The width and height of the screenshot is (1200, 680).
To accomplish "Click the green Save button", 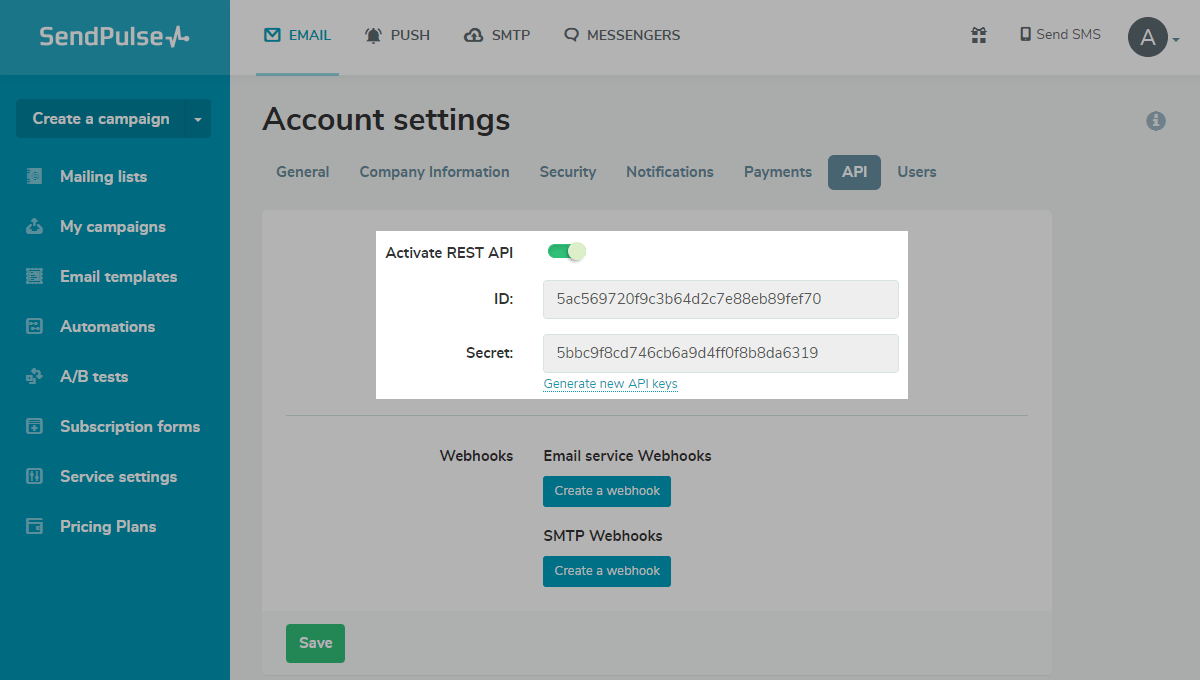I will coord(315,643).
